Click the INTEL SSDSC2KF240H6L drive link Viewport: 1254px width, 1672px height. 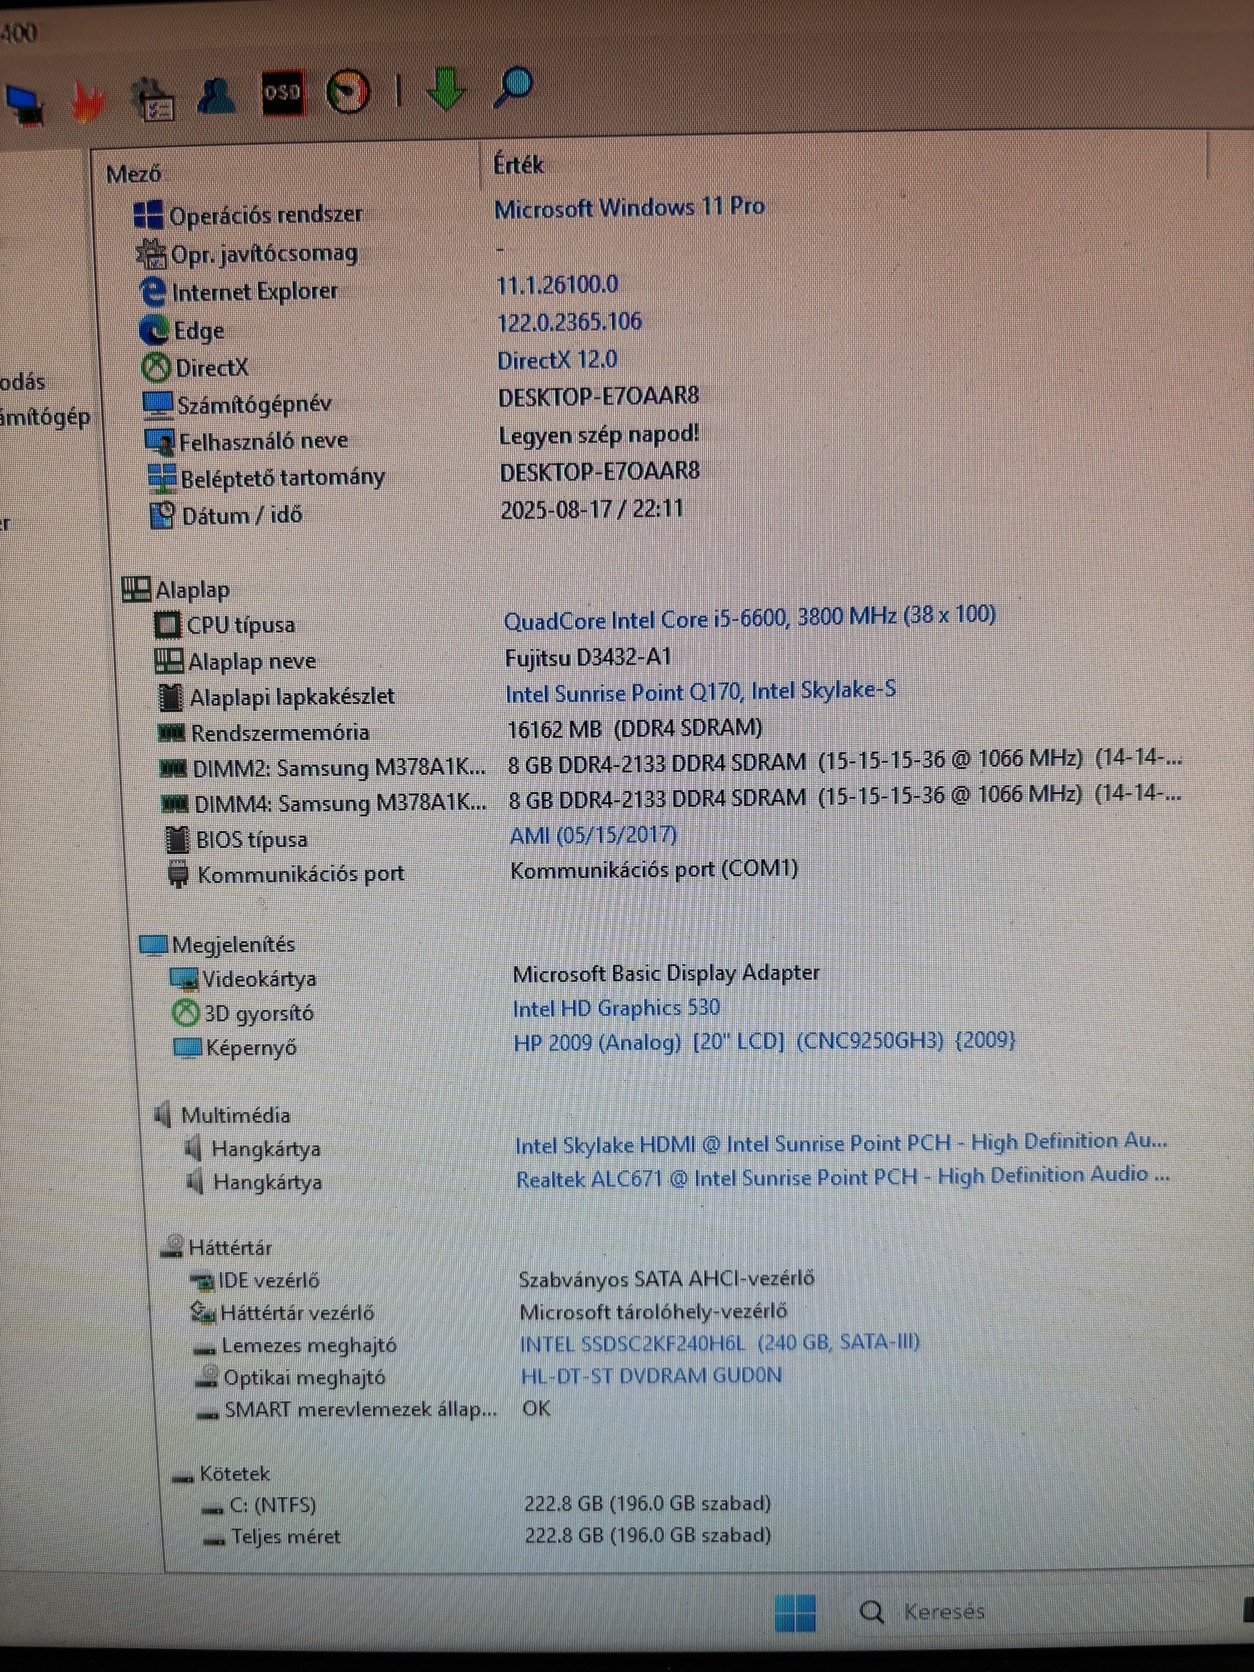pos(719,1343)
